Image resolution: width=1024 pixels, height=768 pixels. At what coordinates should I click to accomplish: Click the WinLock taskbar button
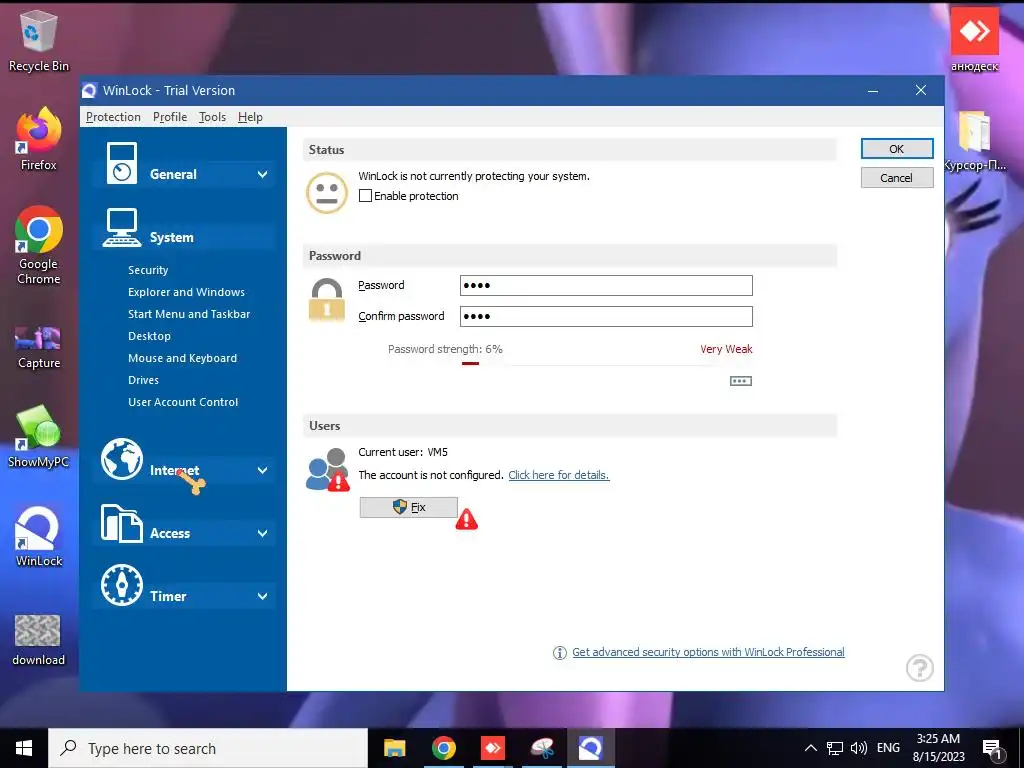click(590, 748)
